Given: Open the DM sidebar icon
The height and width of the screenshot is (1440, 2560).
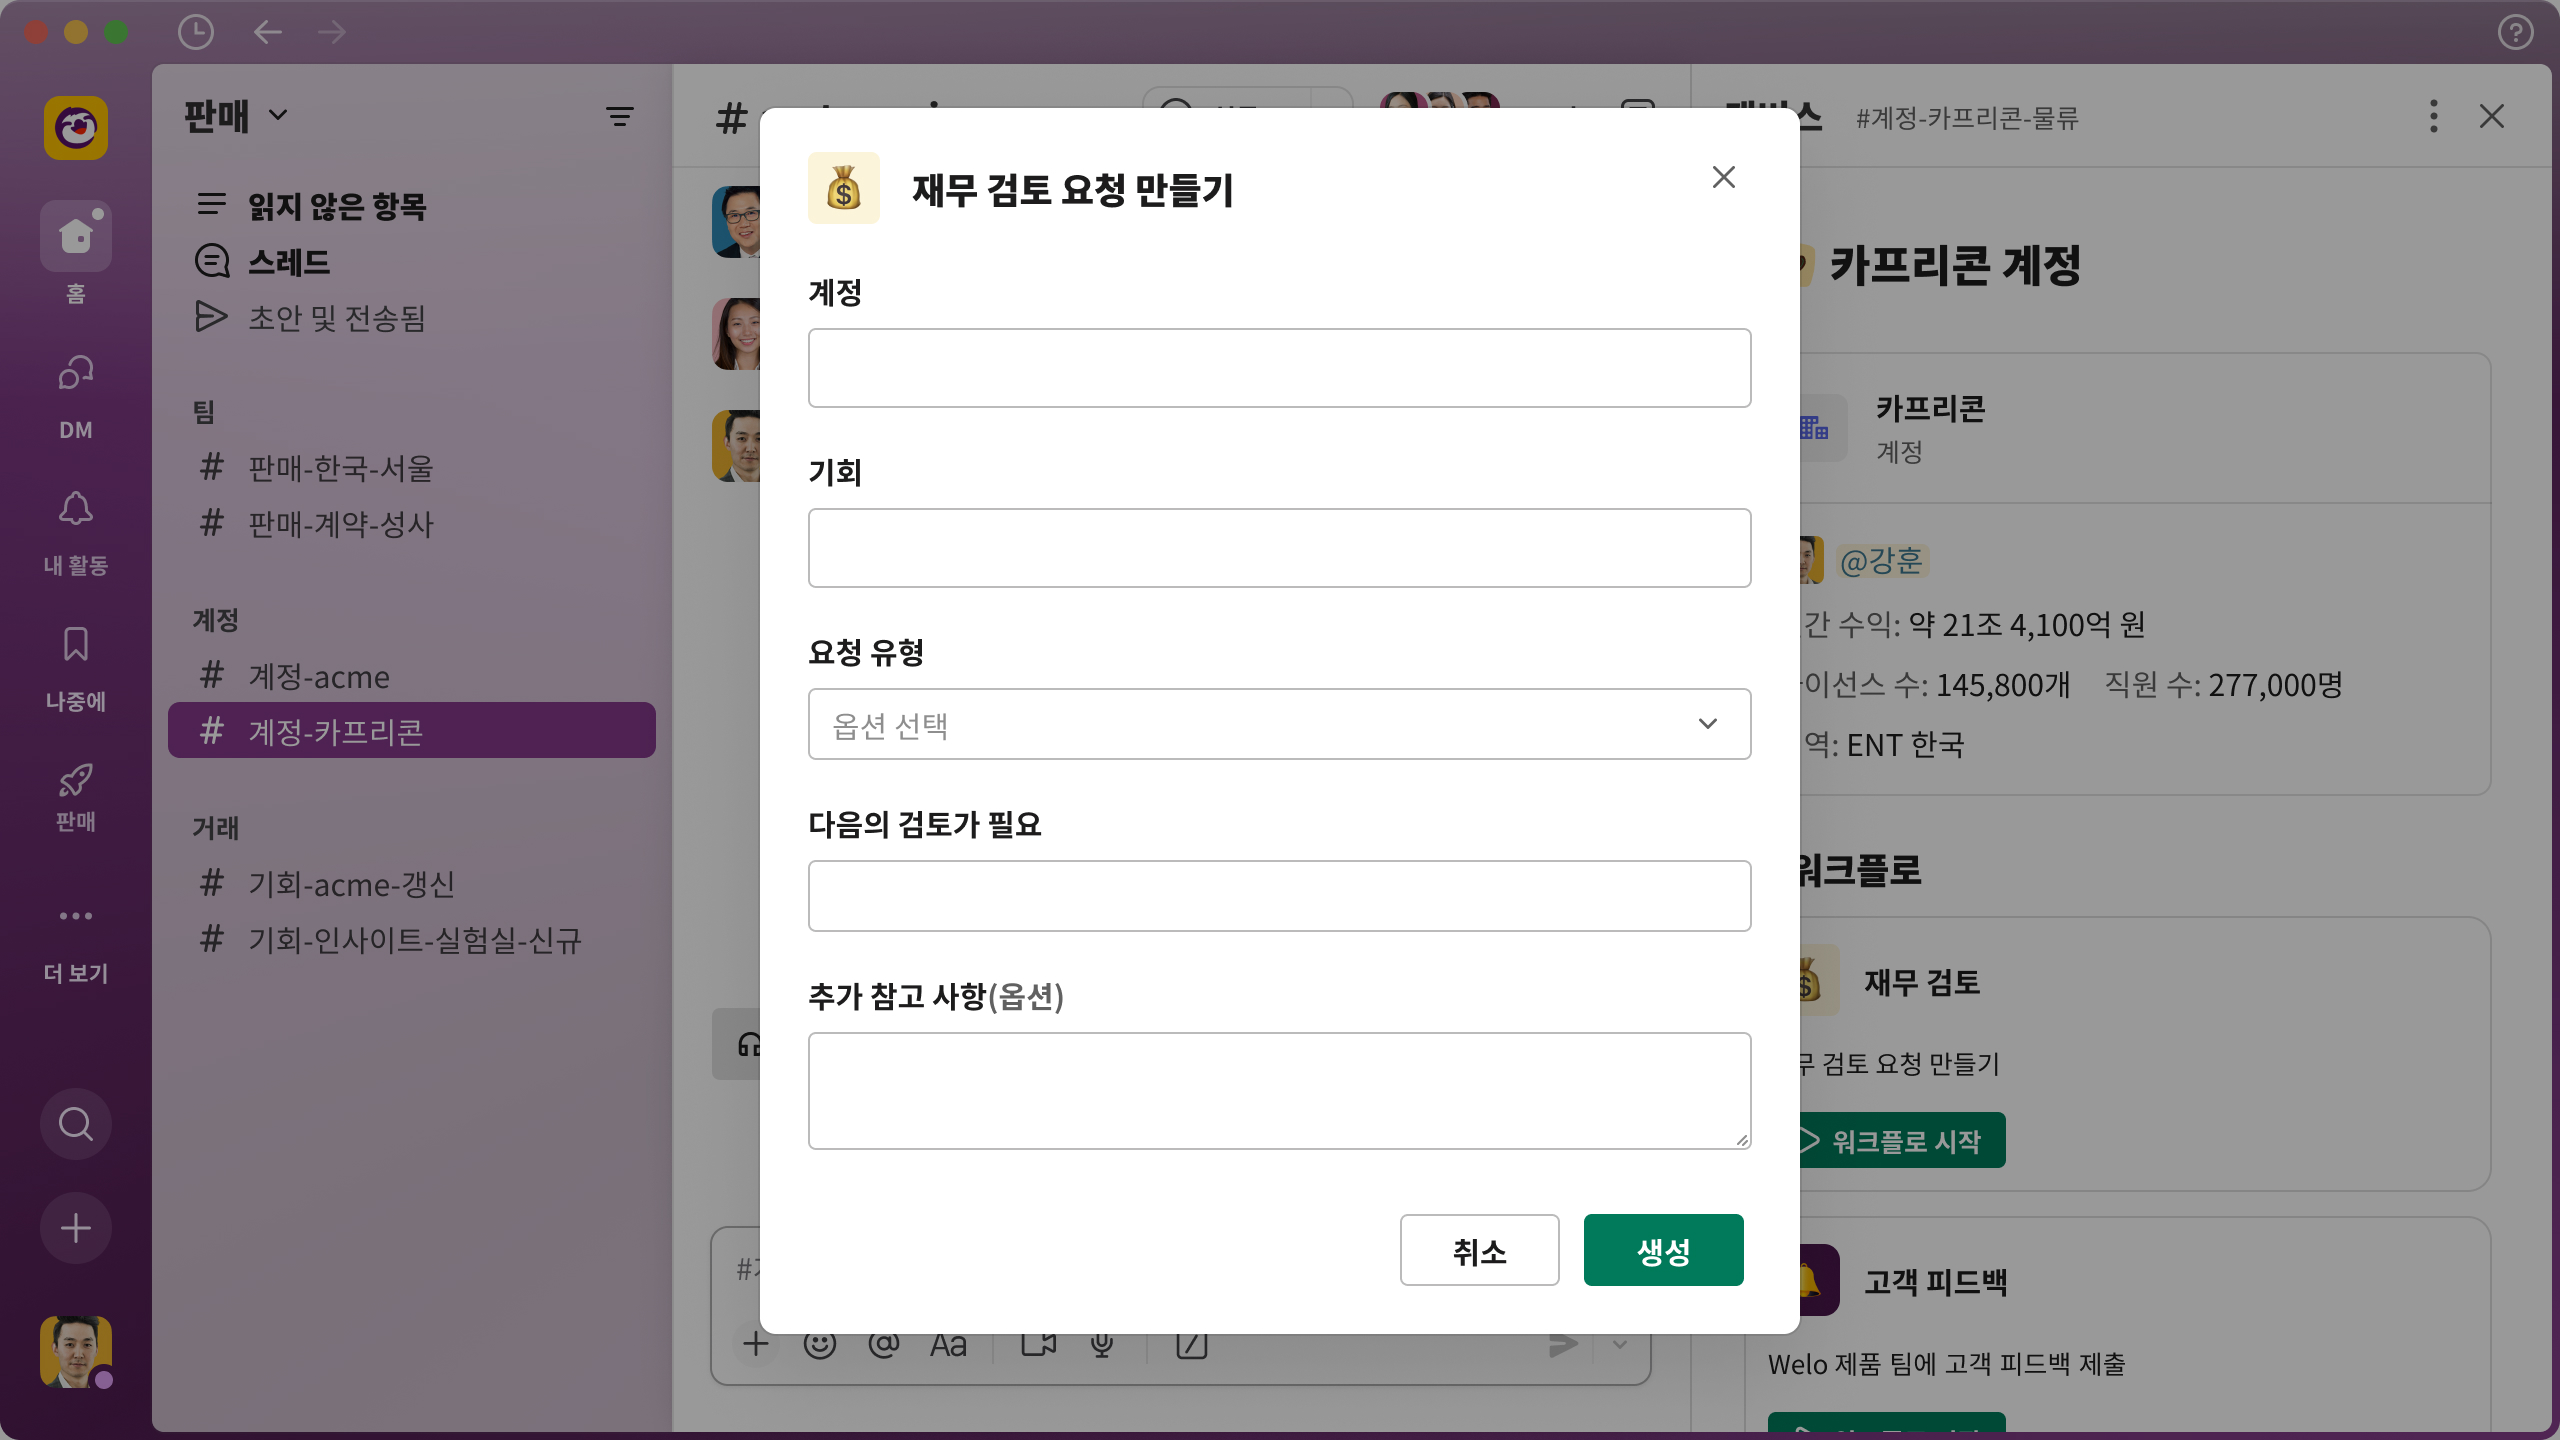Looking at the screenshot, I should [x=75, y=374].
